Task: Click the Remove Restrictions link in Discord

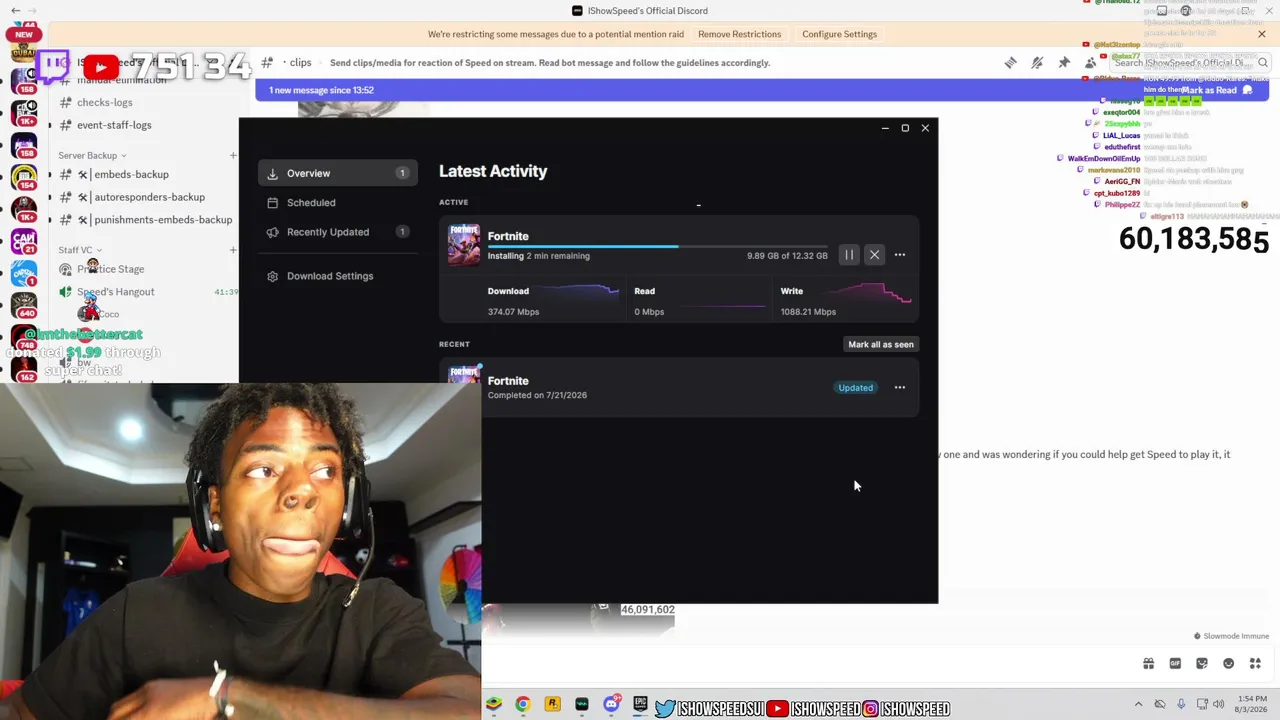Action: [740, 34]
